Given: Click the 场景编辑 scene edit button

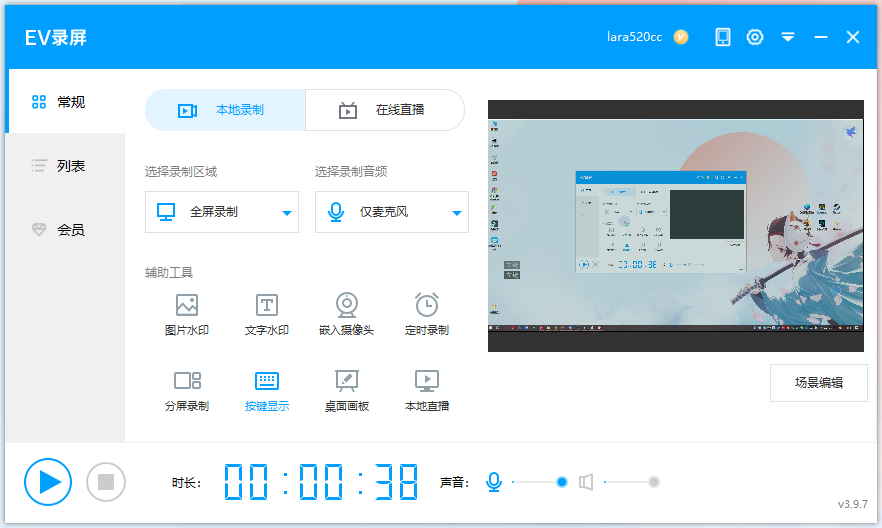Looking at the screenshot, I should [x=818, y=383].
